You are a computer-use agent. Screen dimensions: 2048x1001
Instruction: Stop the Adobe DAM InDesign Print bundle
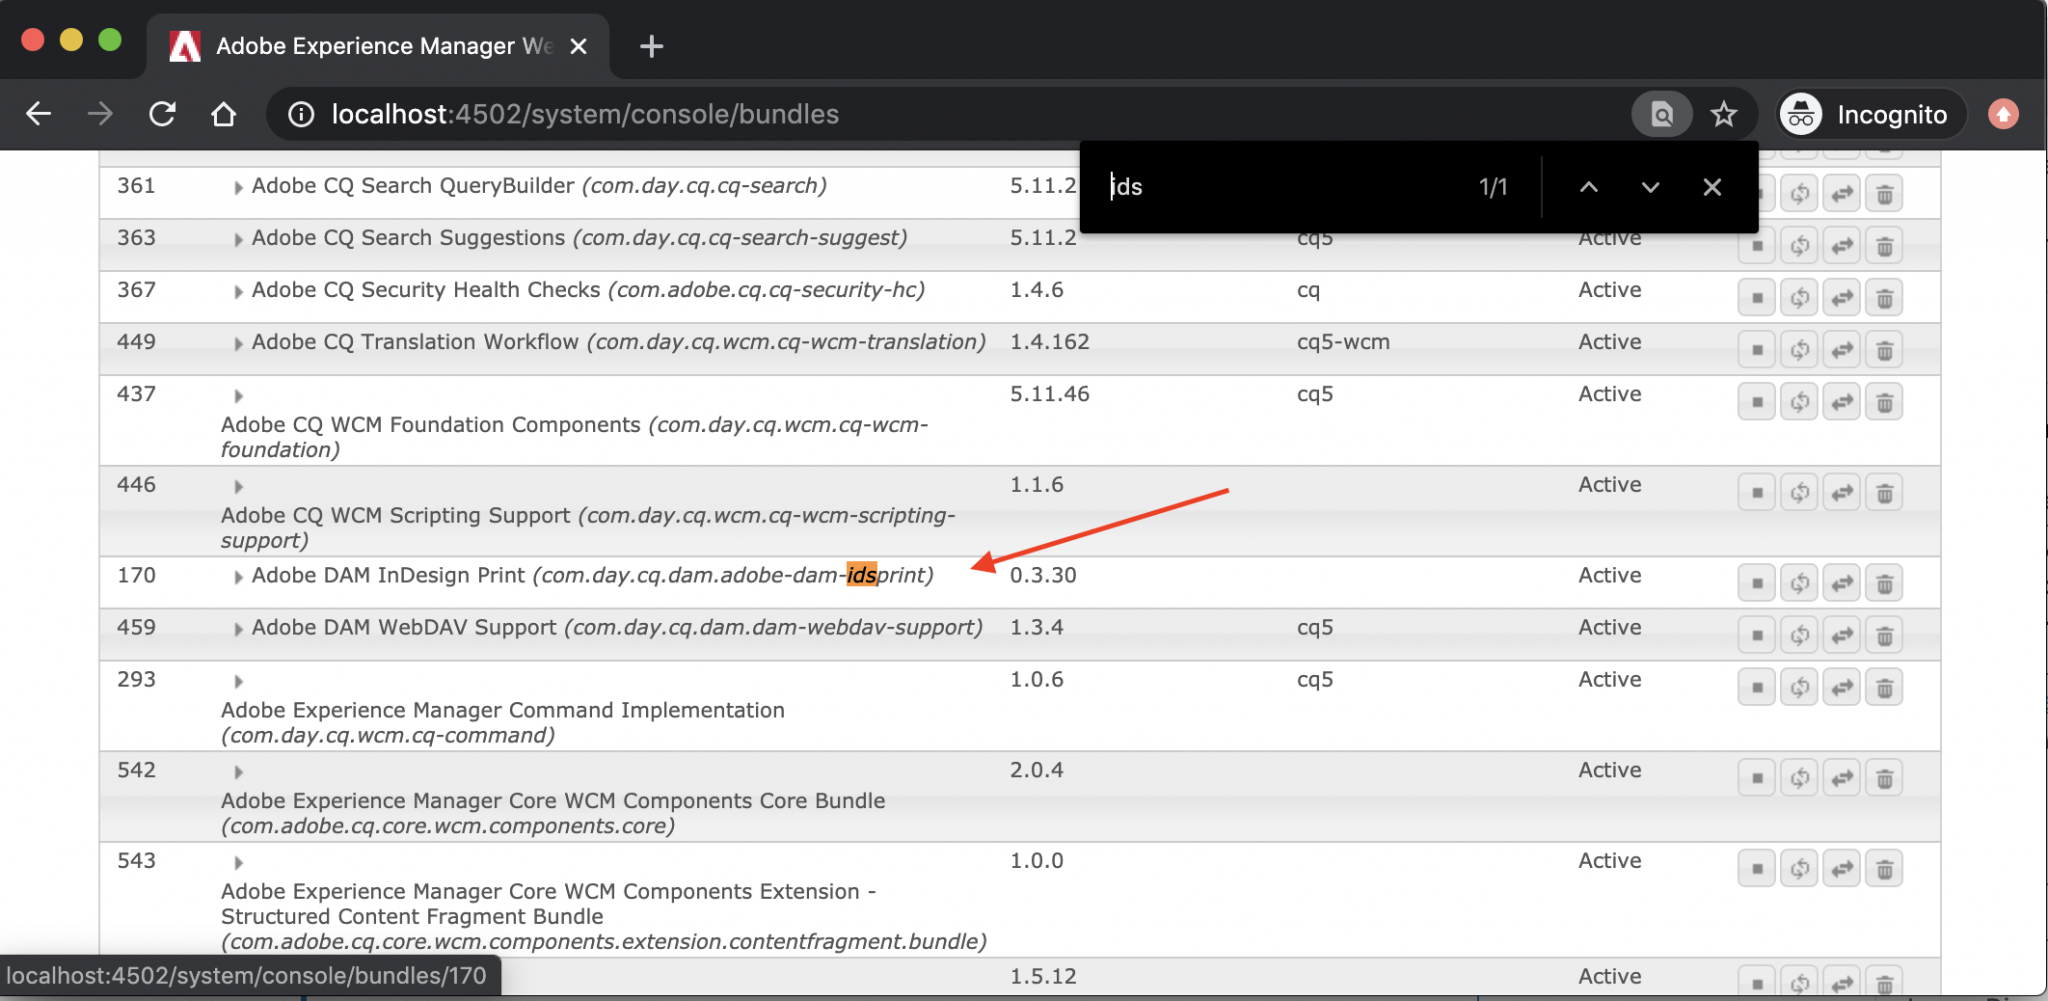pos(1757,582)
